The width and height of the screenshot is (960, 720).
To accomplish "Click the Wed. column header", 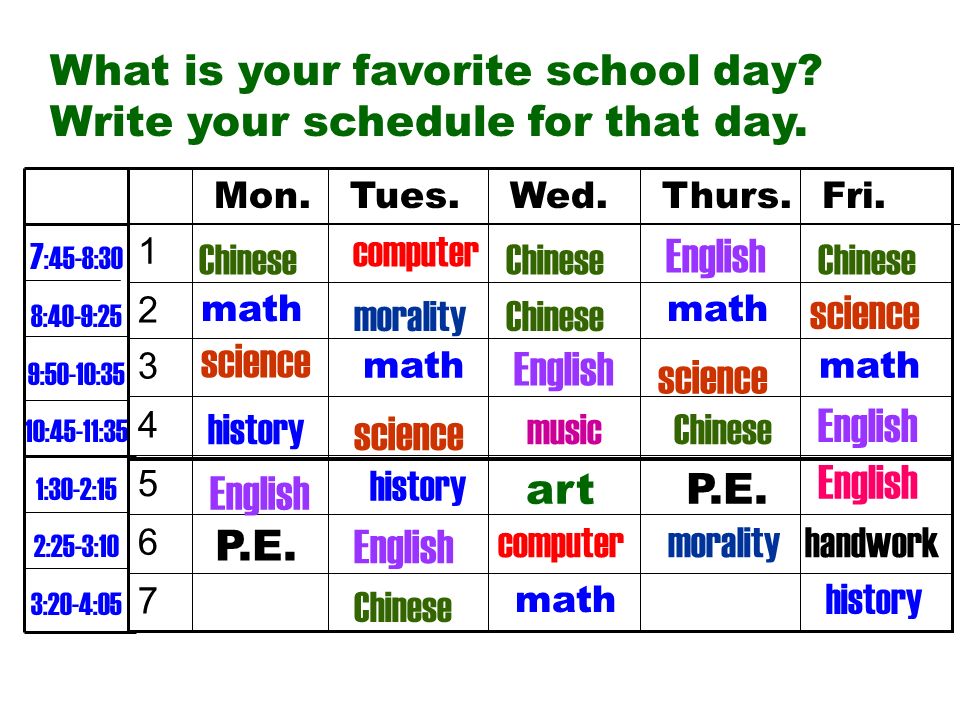I will tap(558, 196).
